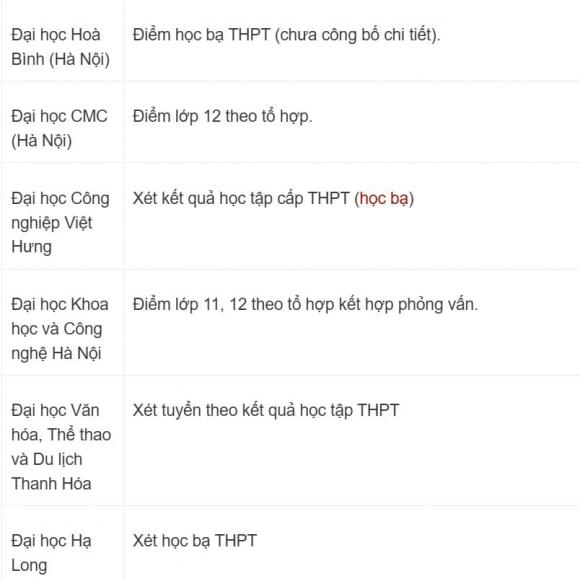580x581 pixels.
Task: Click 'Xét tuyển theo kết quả học tập THPT'
Action: click(x=266, y=411)
